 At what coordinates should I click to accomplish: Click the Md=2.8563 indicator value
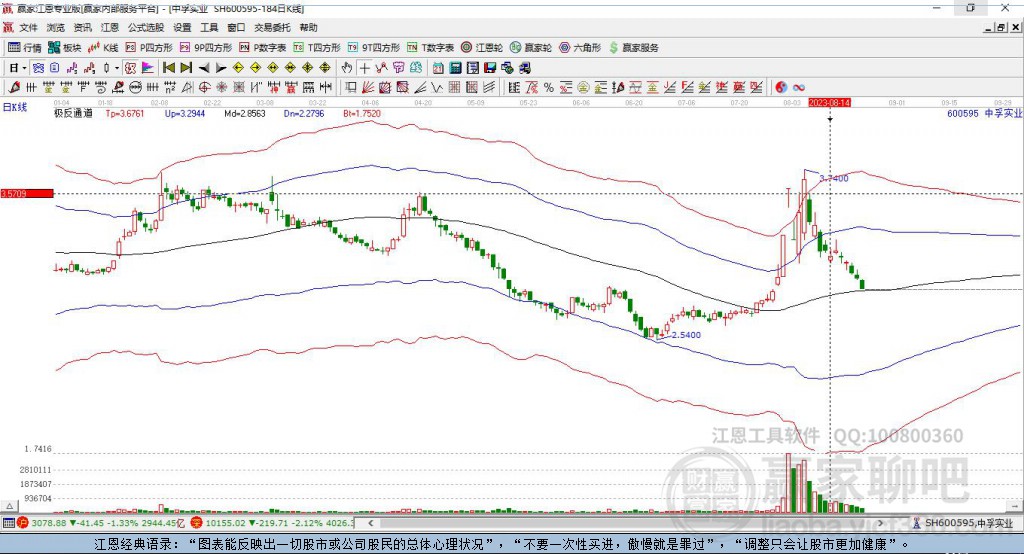coord(245,113)
